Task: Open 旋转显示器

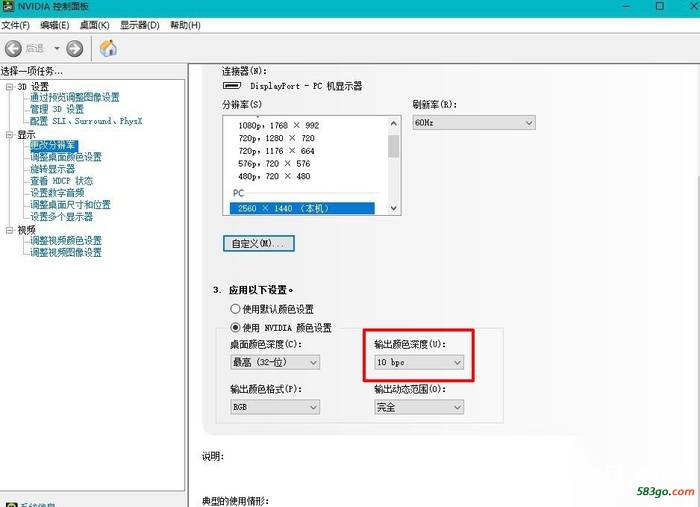Action: coord(52,169)
